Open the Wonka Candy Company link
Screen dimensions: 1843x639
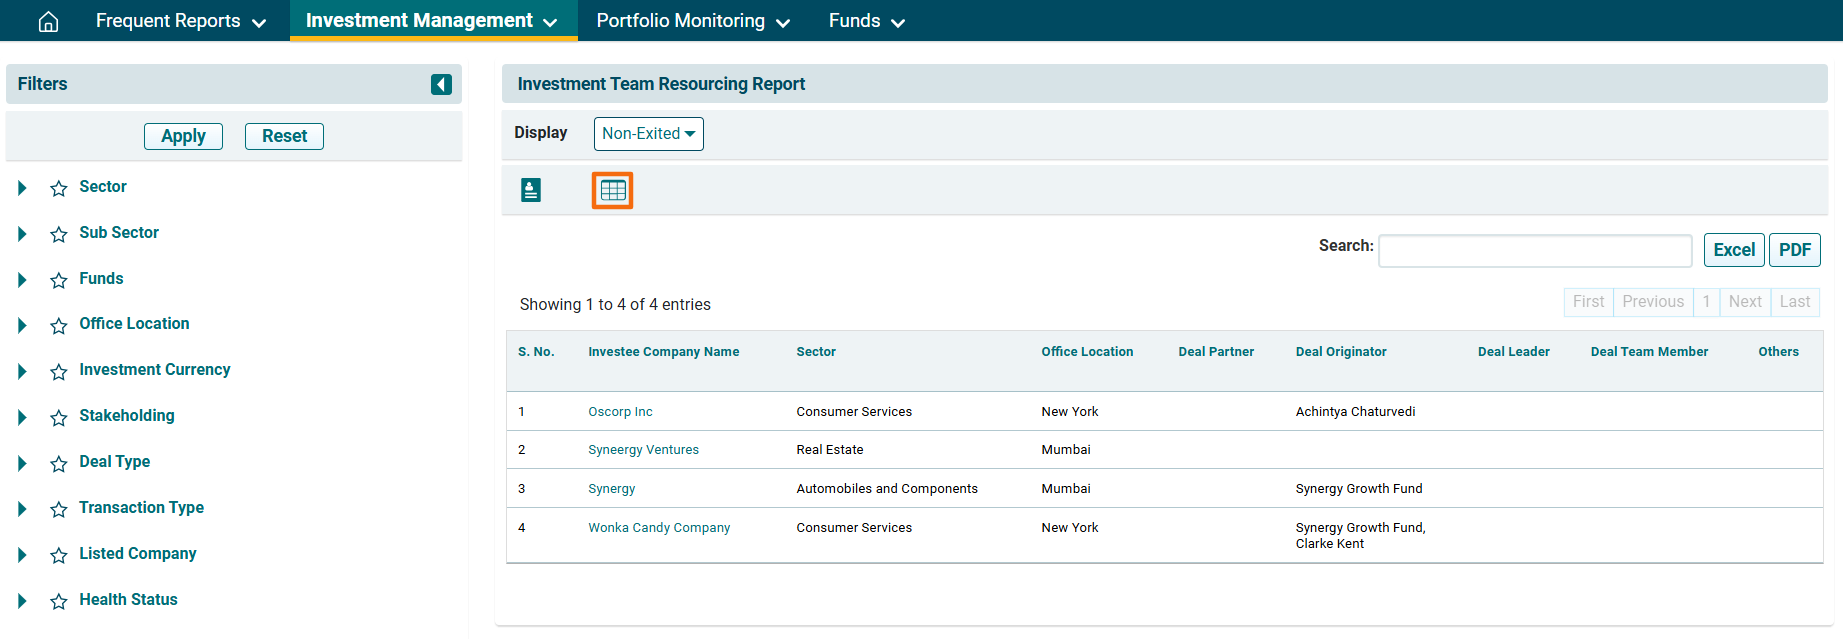[659, 528]
